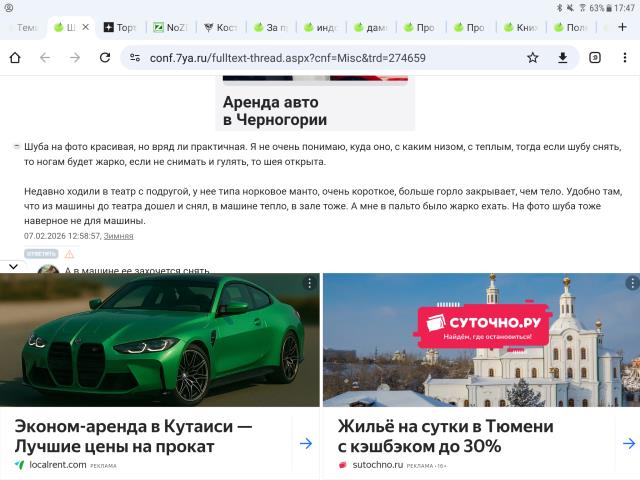640x480 pixels.
Task: Open the tab switcher counter
Action: point(595,58)
